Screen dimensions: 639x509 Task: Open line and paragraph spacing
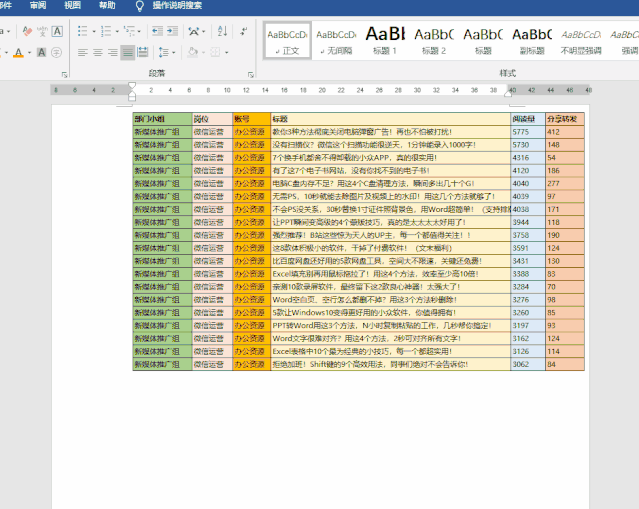(x=164, y=53)
